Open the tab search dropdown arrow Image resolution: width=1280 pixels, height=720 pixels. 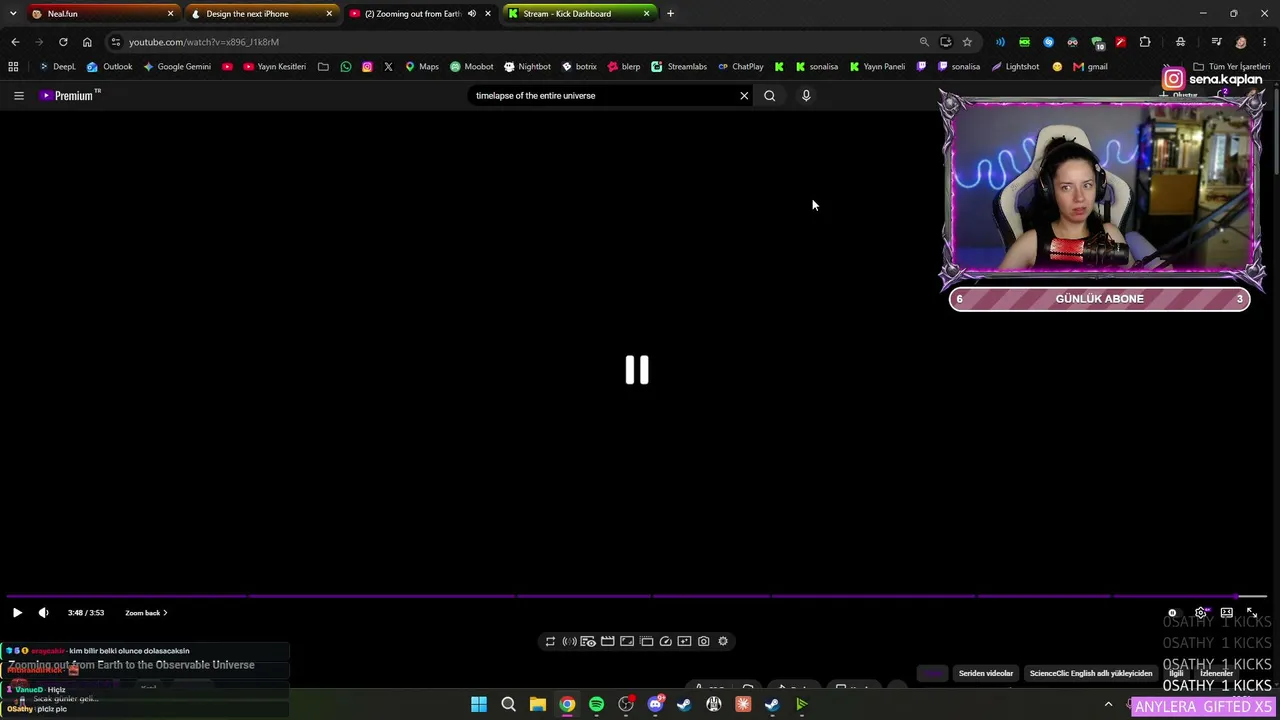(x=14, y=14)
